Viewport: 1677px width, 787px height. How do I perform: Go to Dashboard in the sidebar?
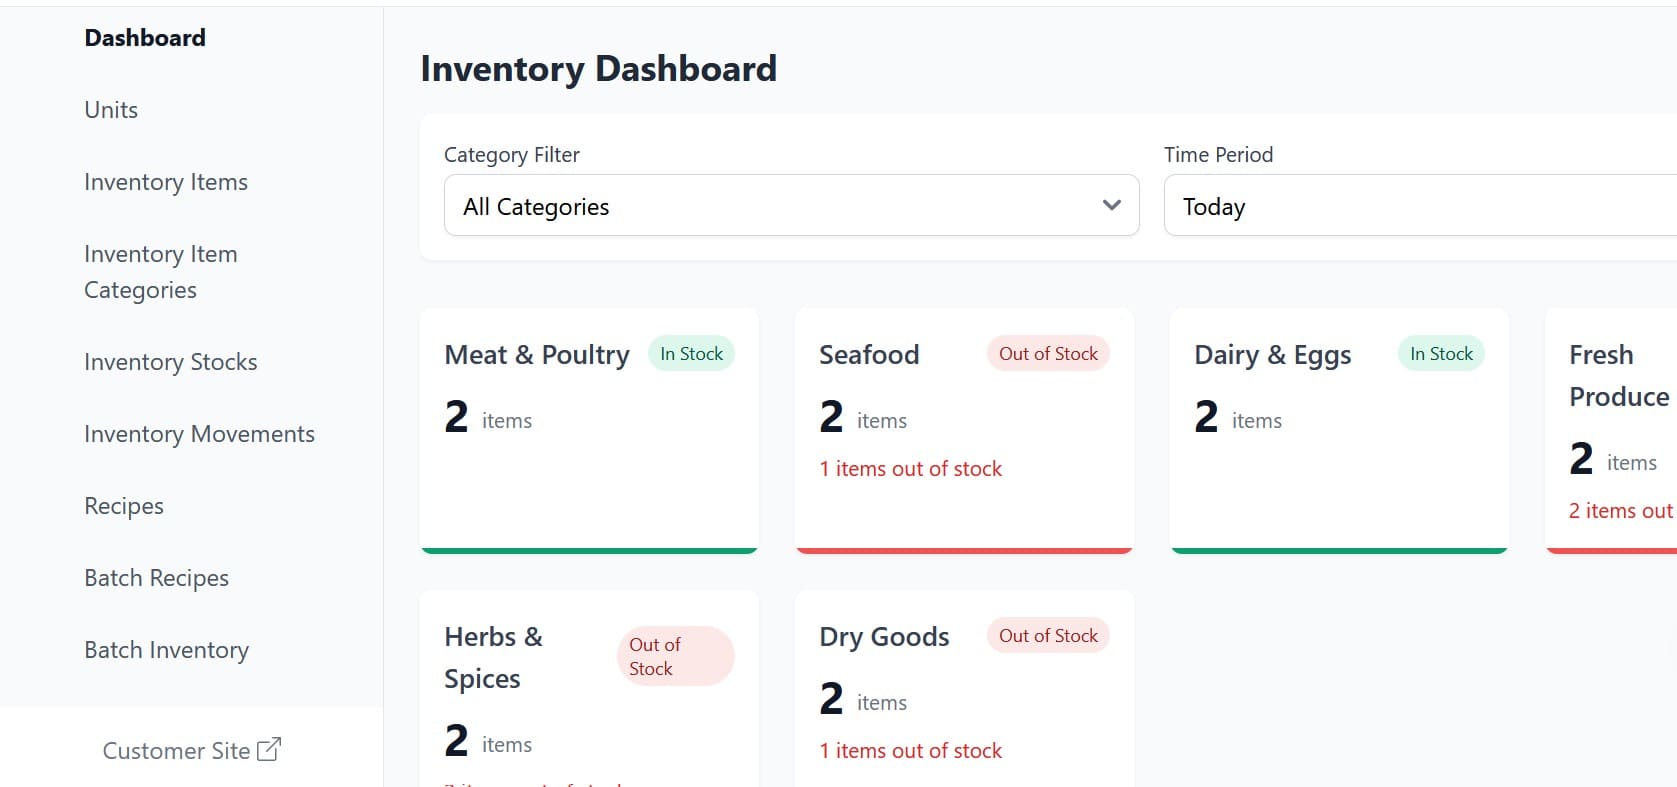tap(145, 38)
